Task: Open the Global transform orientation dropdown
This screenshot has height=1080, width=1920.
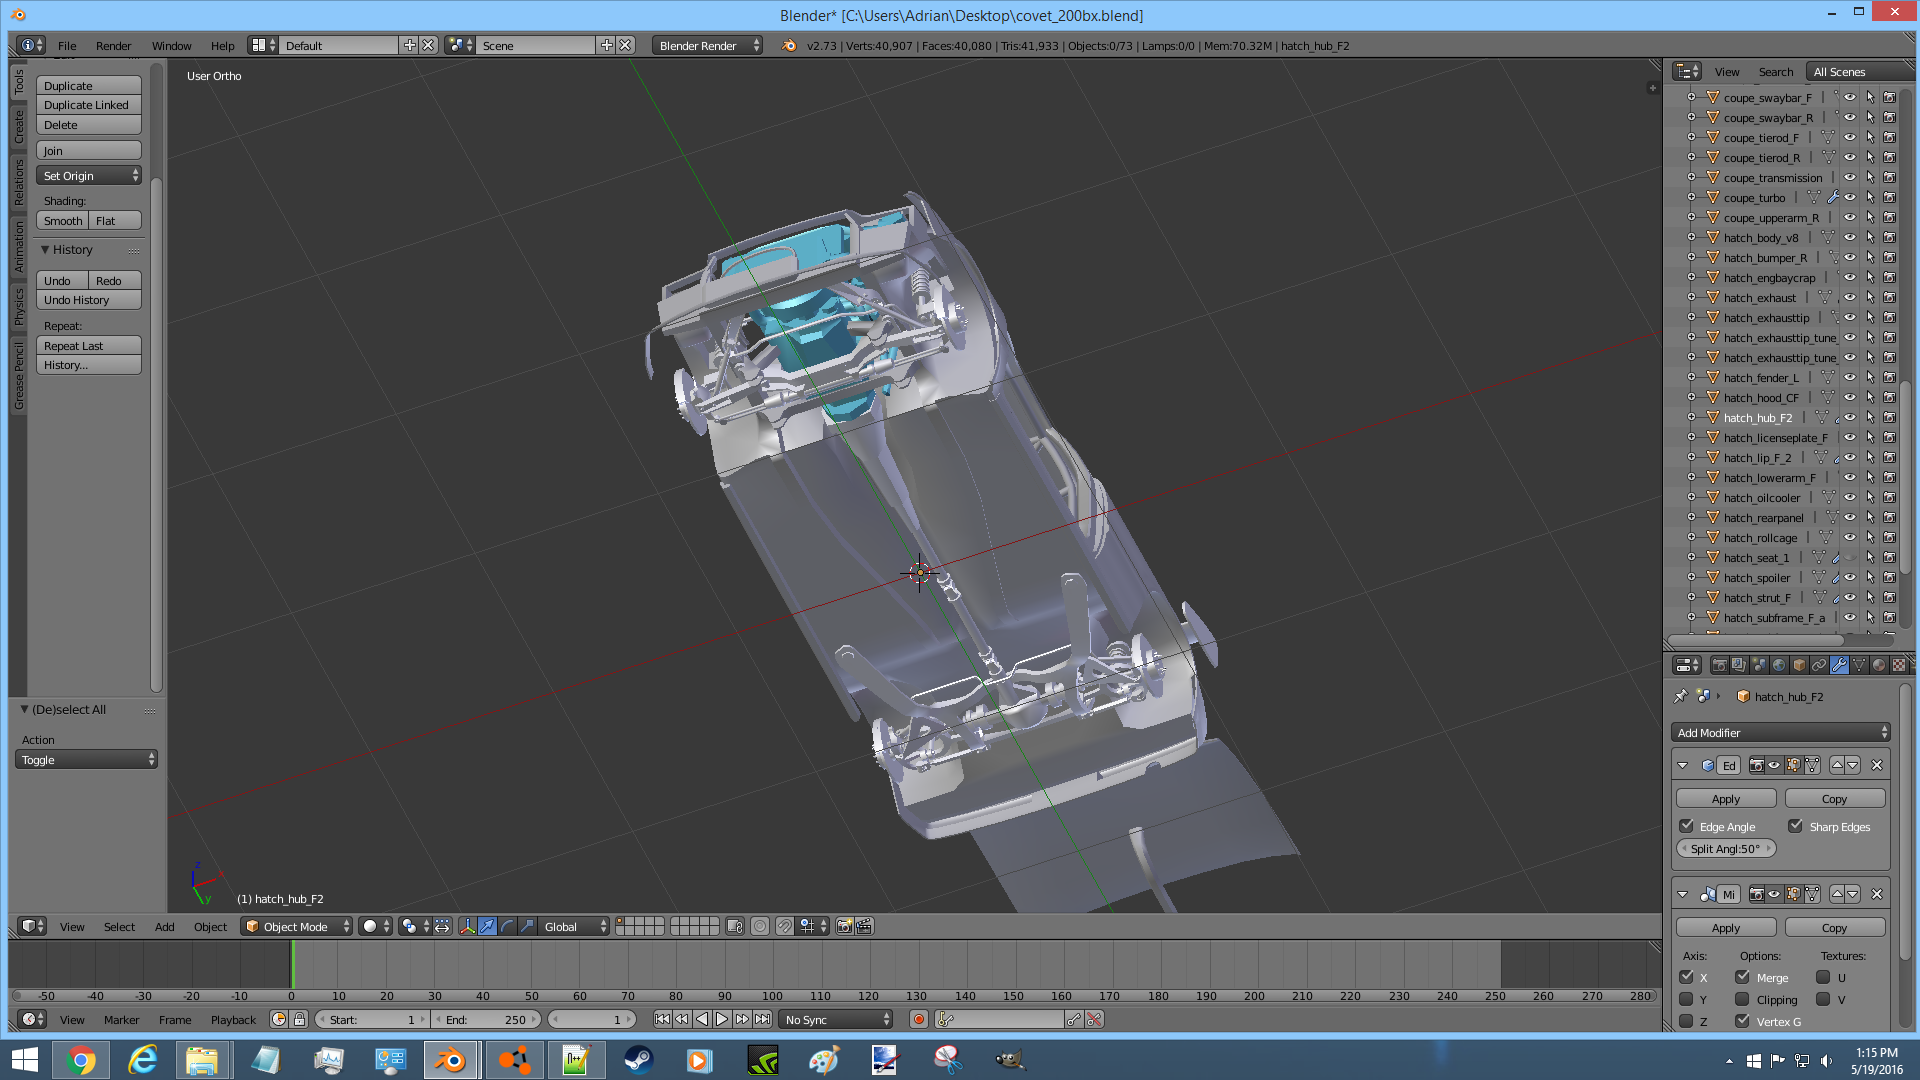Action: click(x=575, y=927)
